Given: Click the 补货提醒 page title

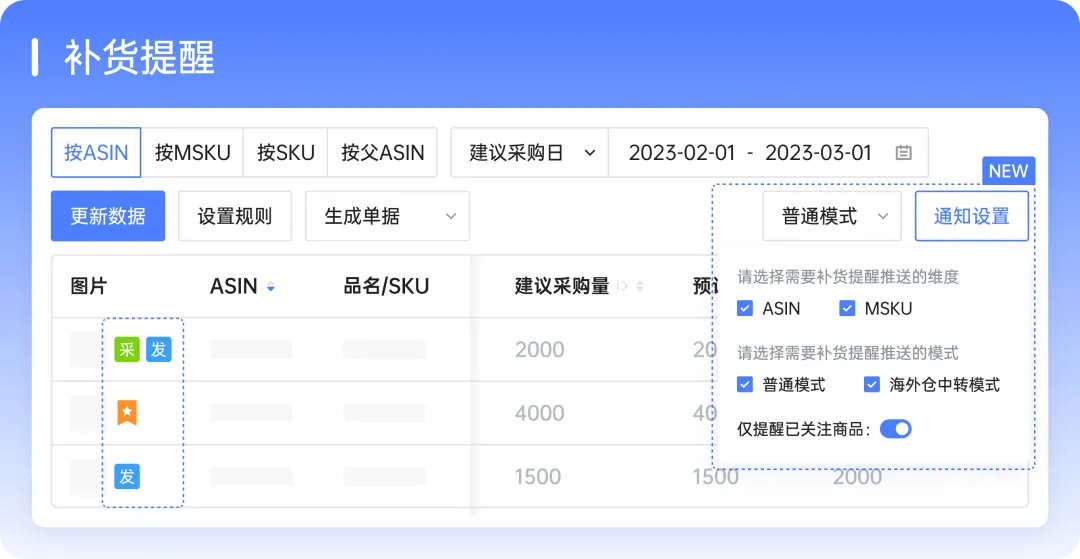Looking at the screenshot, I should pyautogui.click(x=140, y=58).
